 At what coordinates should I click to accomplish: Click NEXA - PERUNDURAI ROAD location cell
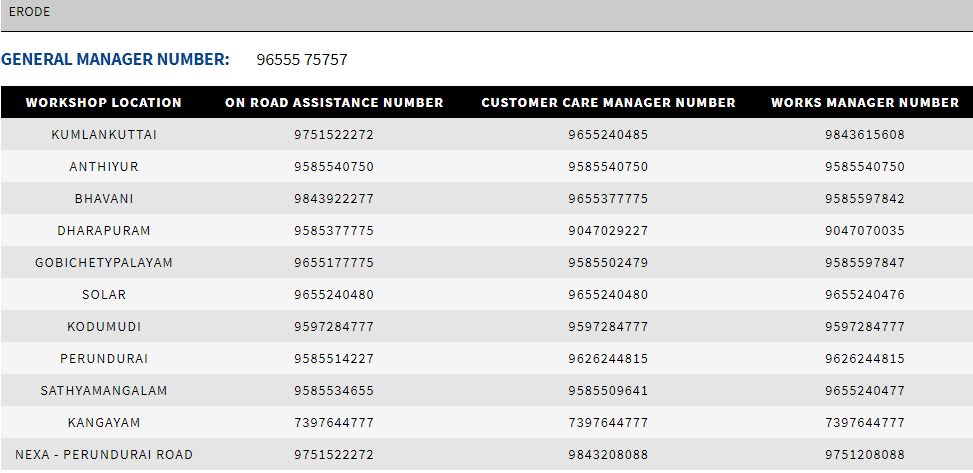pos(104,454)
